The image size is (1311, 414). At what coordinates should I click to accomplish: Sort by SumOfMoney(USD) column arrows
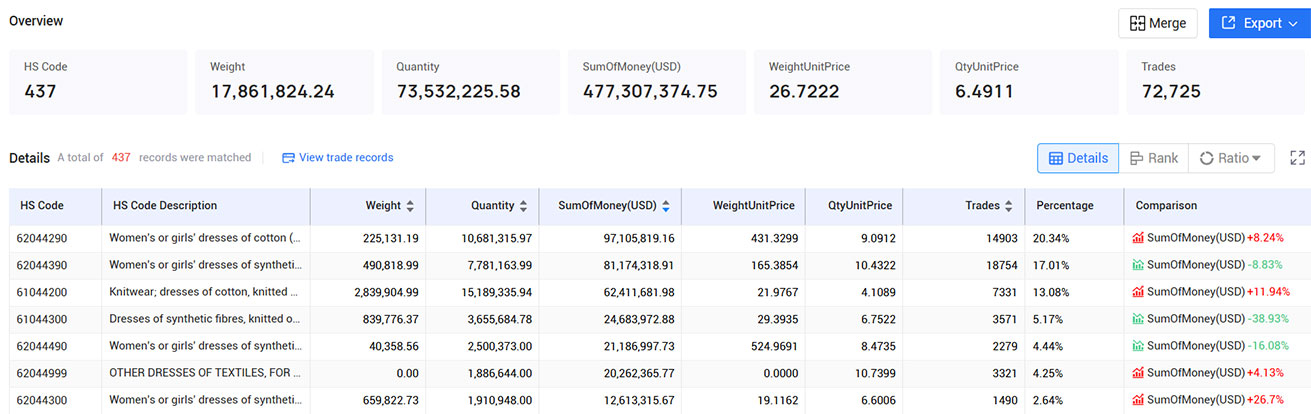[665, 206]
